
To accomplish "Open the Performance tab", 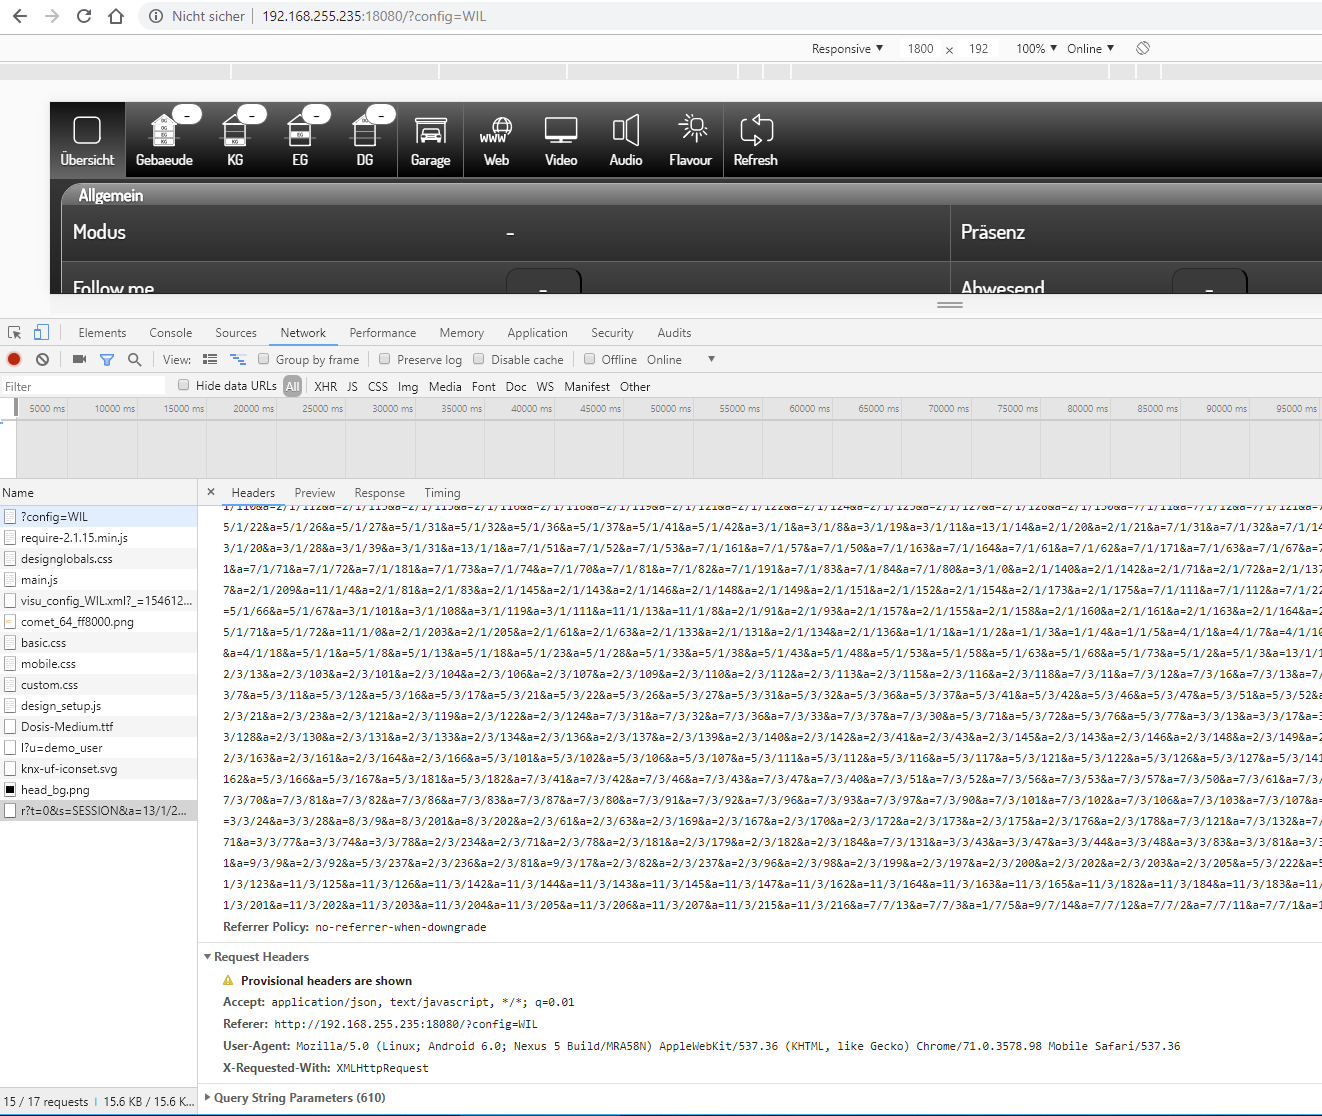I will (x=383, y=333).
